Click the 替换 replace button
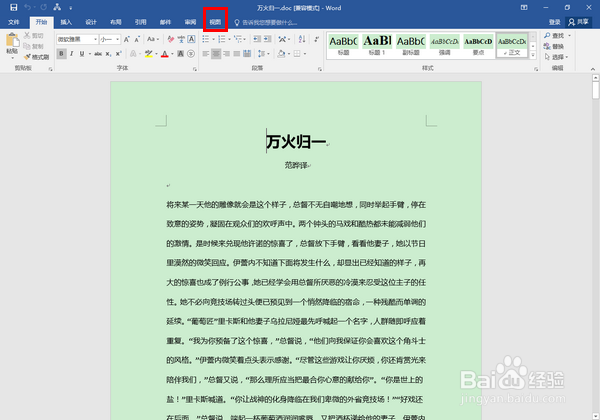Image resolution: width=600 pixels, height=420 pixels. tap(554, 46)
